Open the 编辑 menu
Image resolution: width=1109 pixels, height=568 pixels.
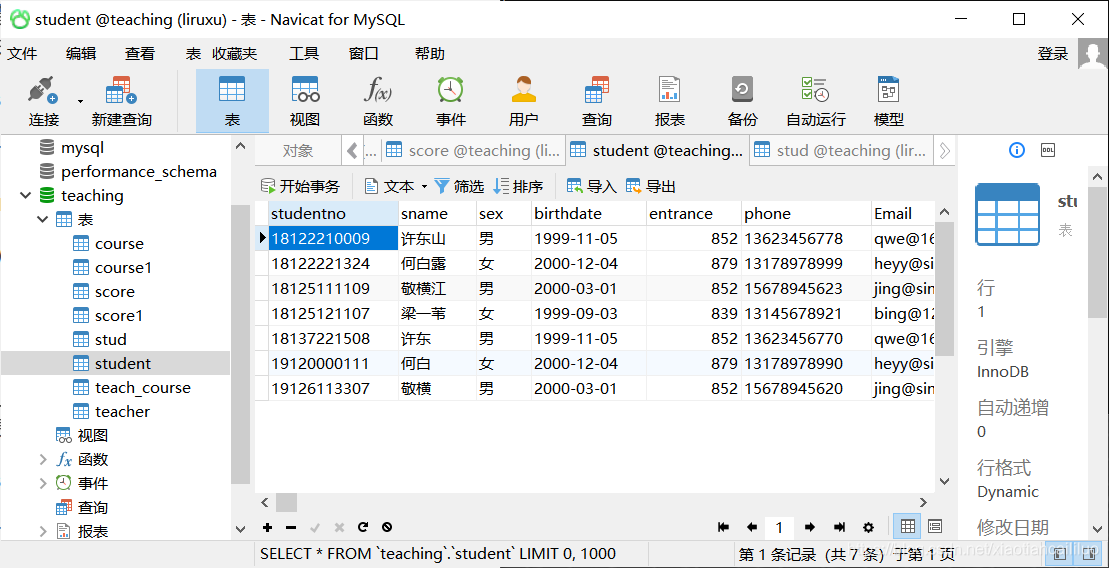click(81, 54)
